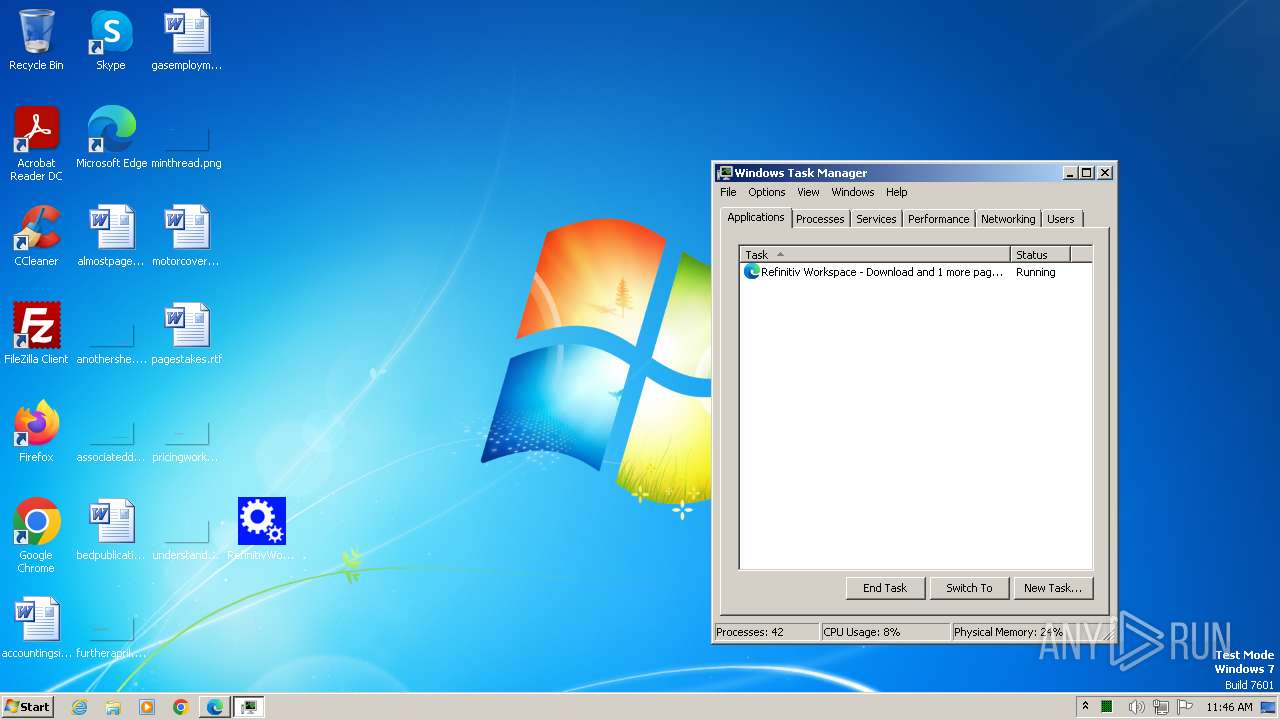Open Windows Explorer folder in taskbar
Viewport: 1280px width, 720px height.
113,707
